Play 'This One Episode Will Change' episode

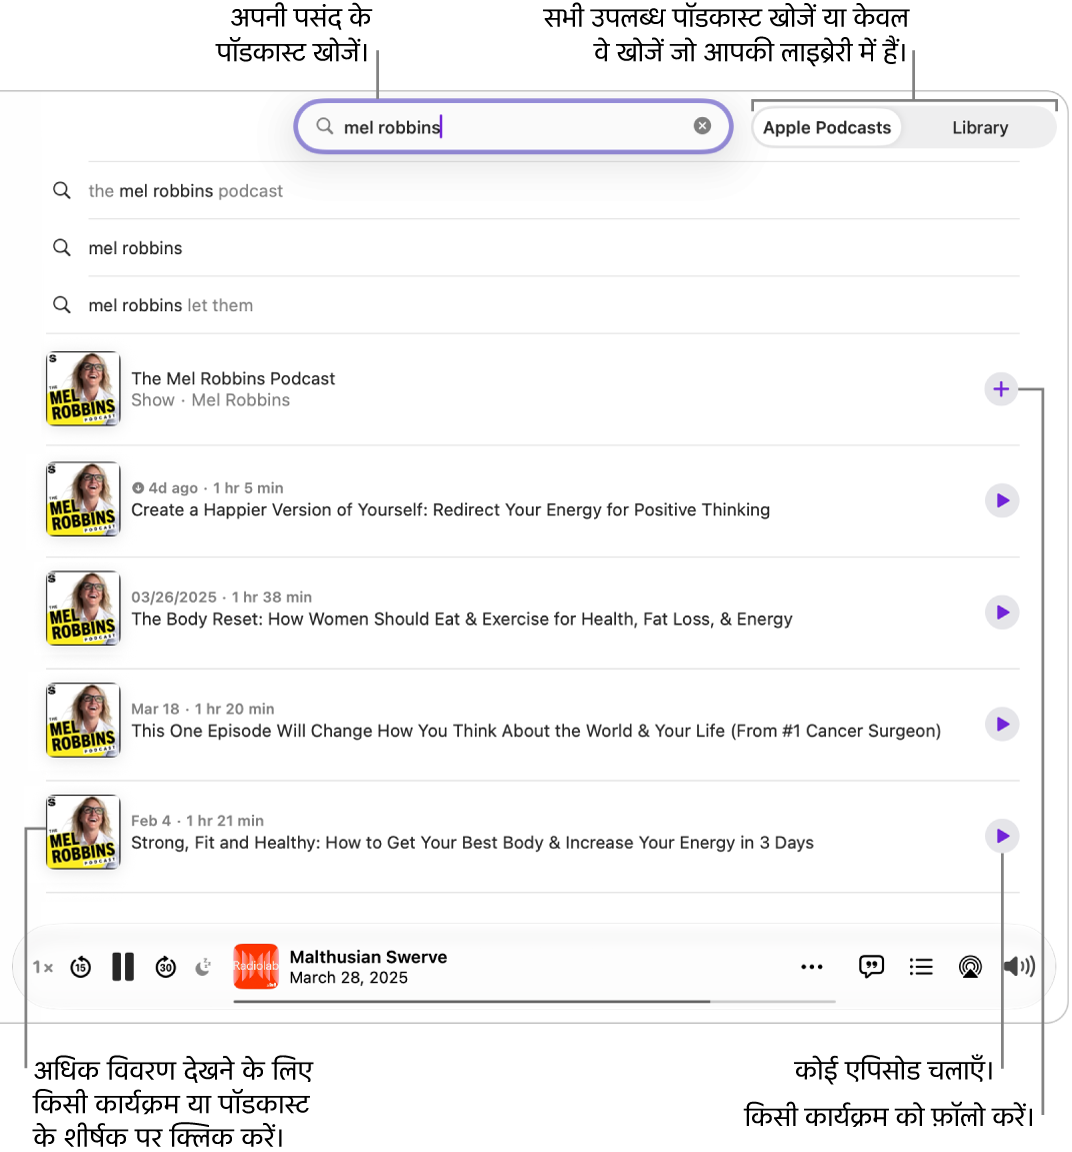[x=1002, y=724]
